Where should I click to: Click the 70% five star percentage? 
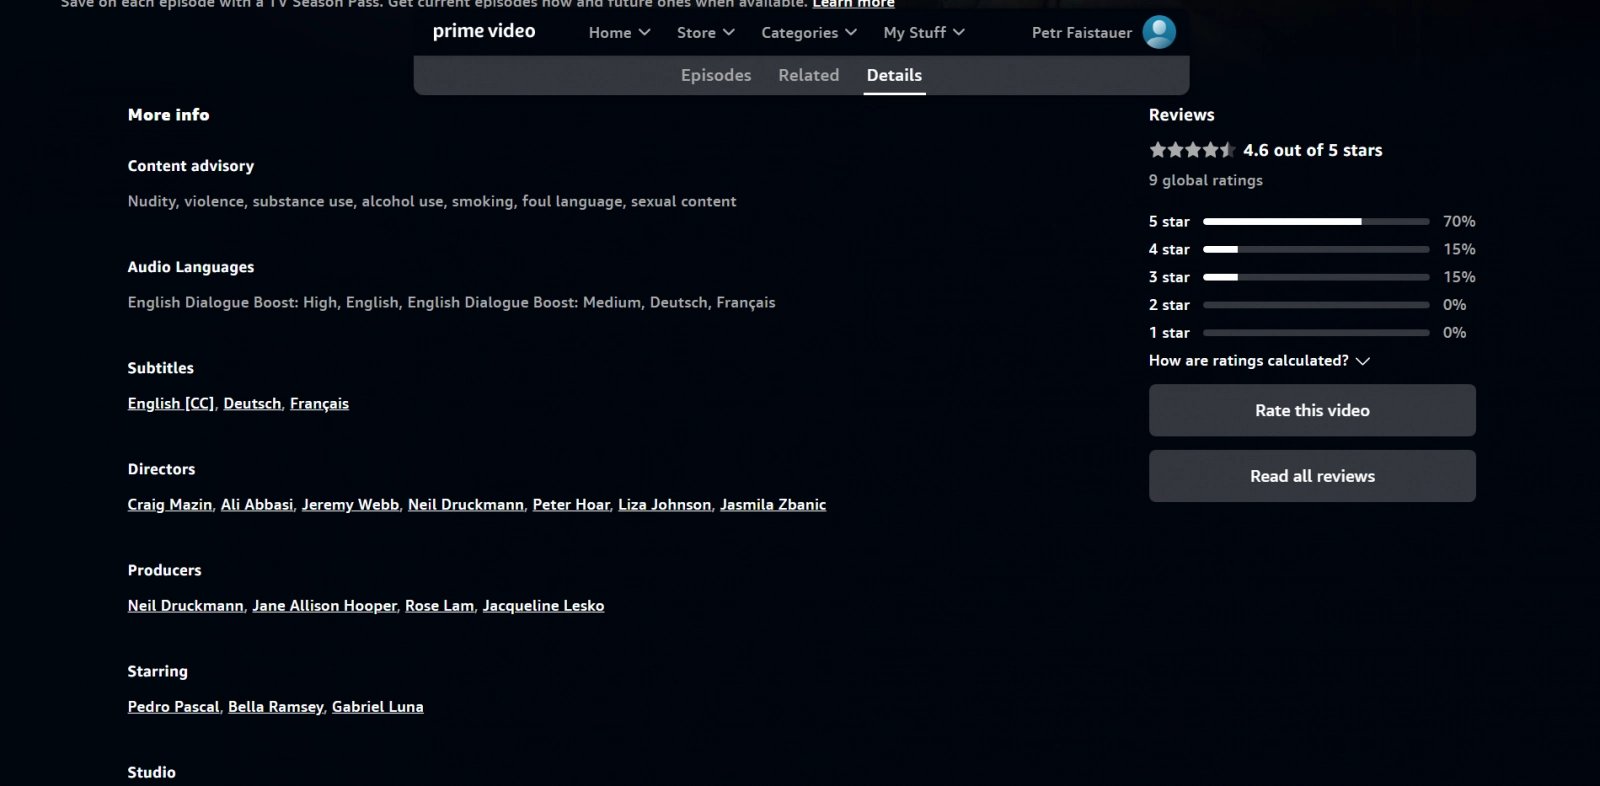(1459, 221)
